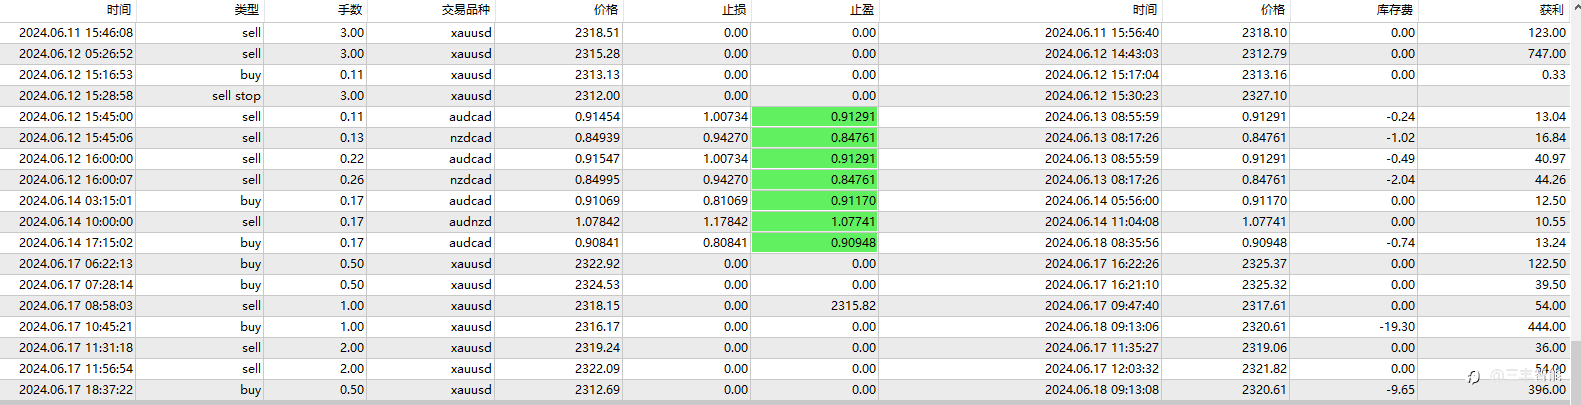The image size is (1581, 405).
Task: Click swap value -0.24
Action: (1400, 116)
